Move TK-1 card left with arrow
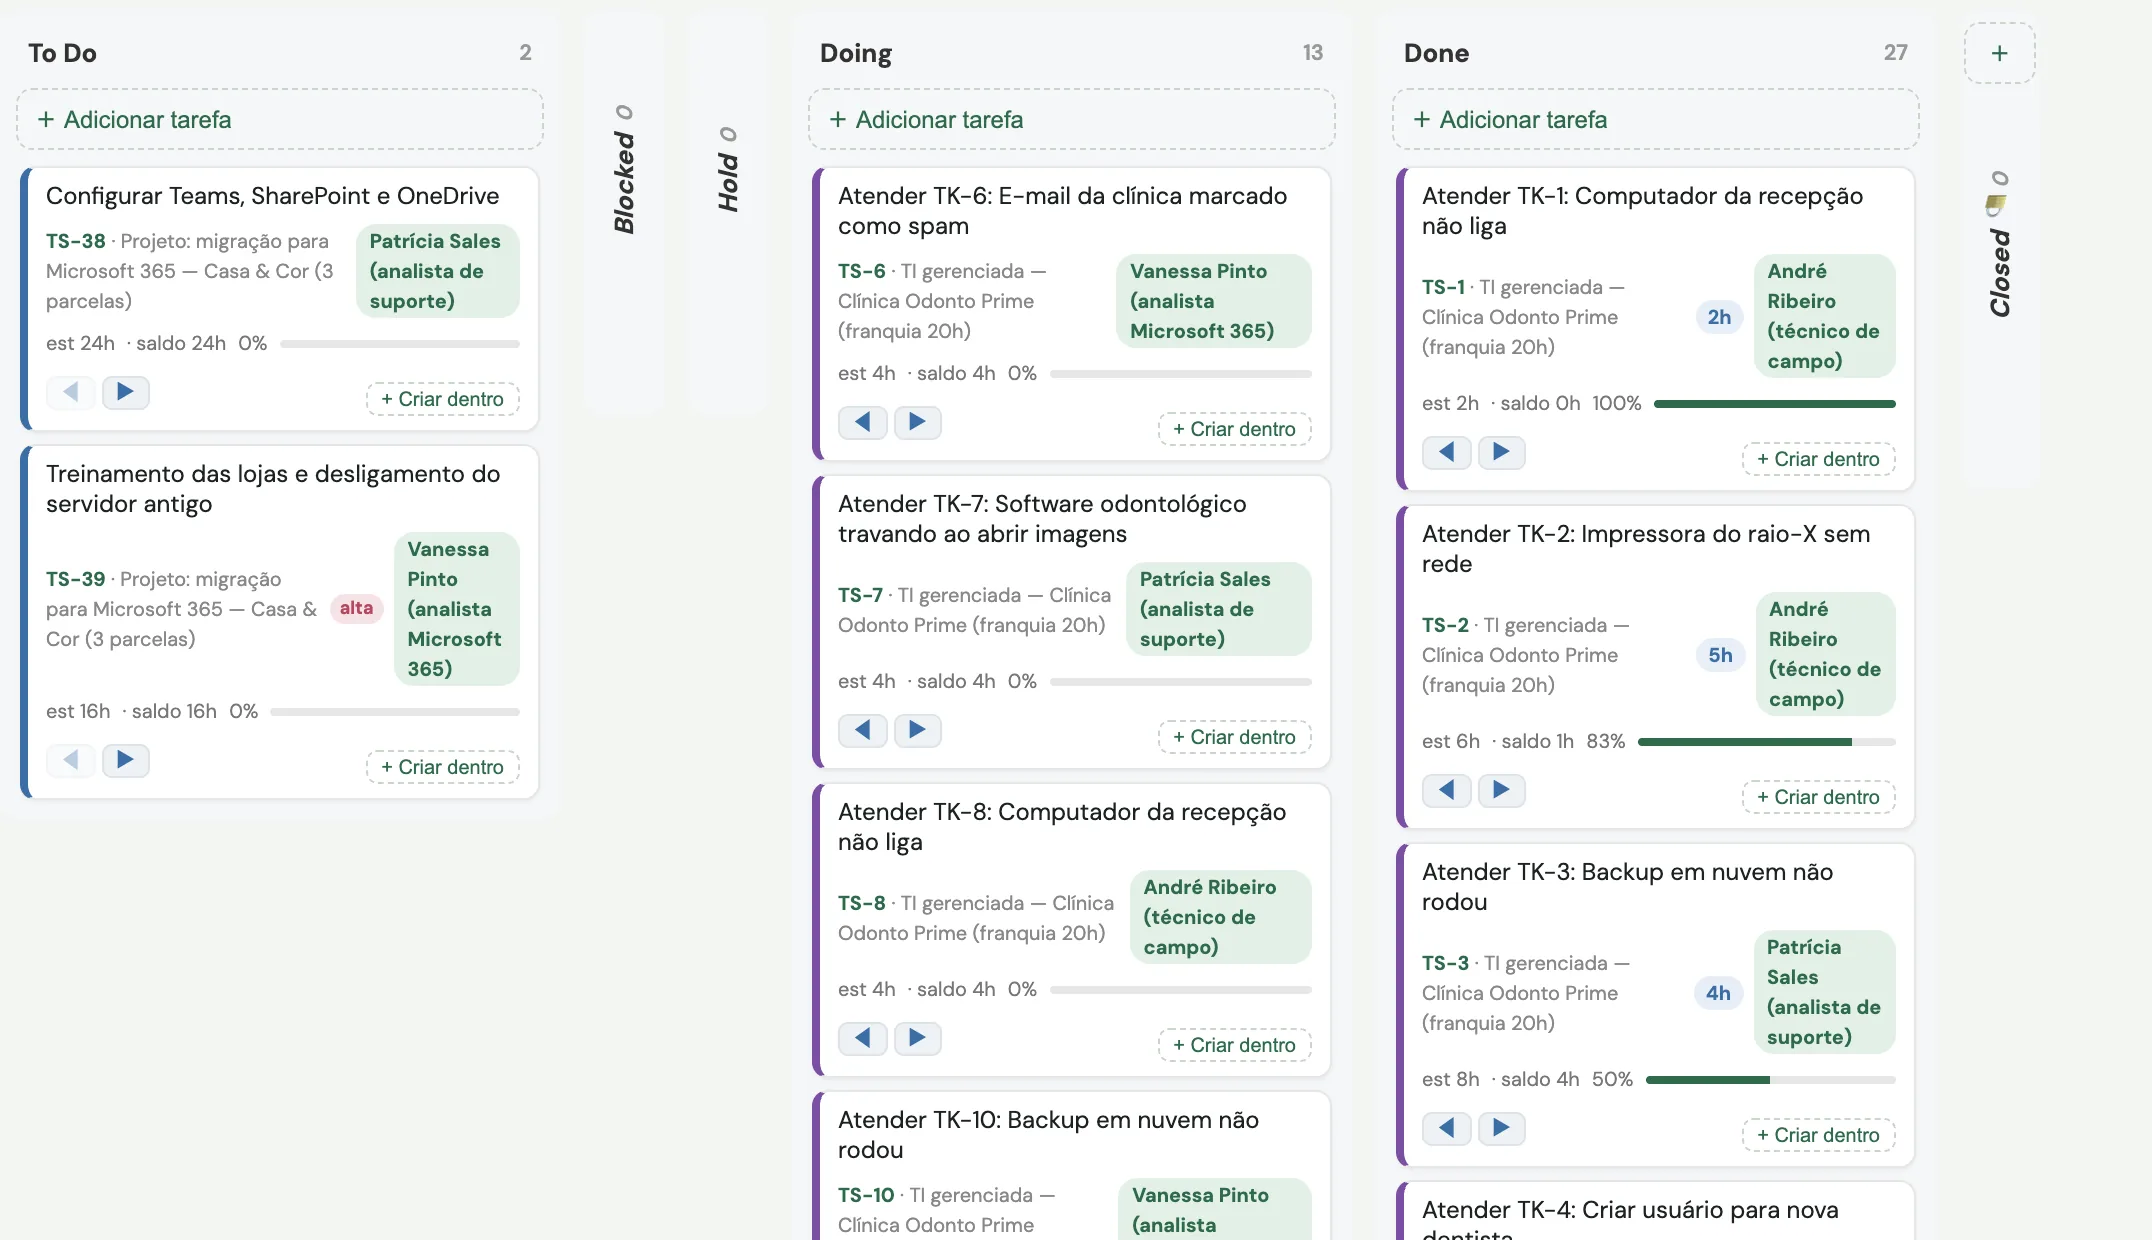 click(1447, 452)
